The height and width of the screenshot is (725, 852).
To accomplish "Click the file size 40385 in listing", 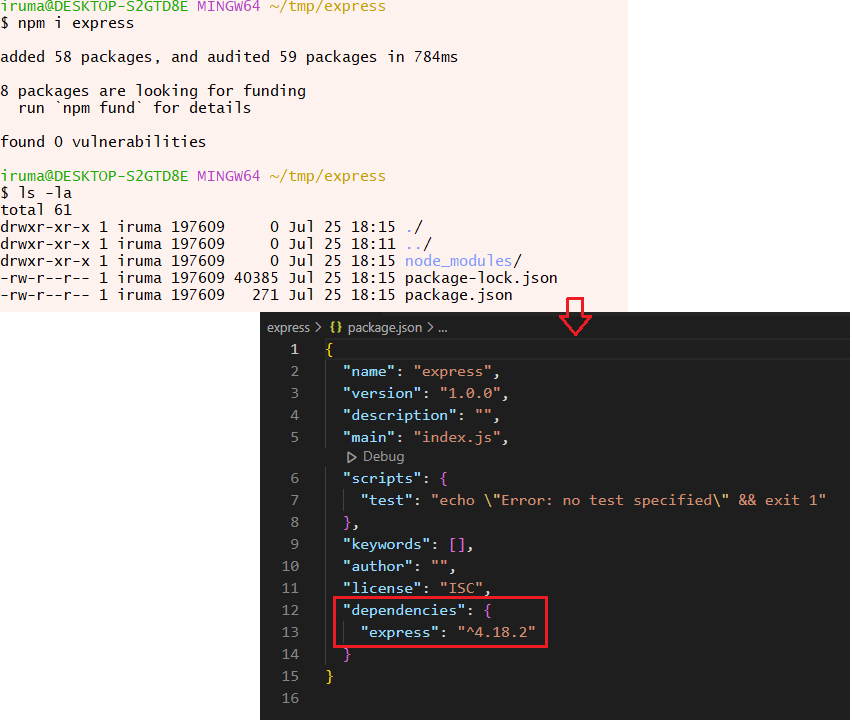I will 256,278.
